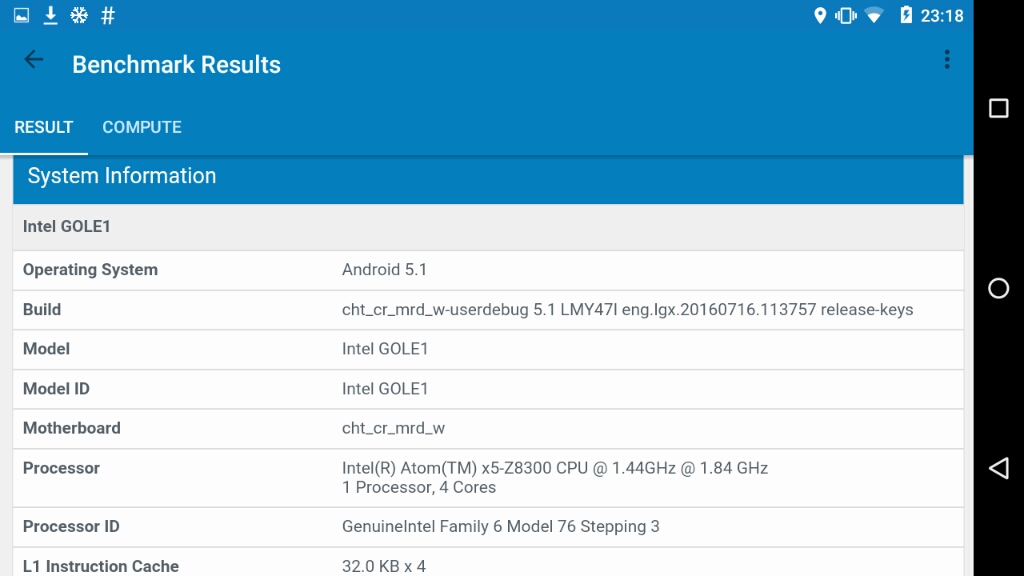
Task: Tap the location pin status icon
Action: click(820, 15)
